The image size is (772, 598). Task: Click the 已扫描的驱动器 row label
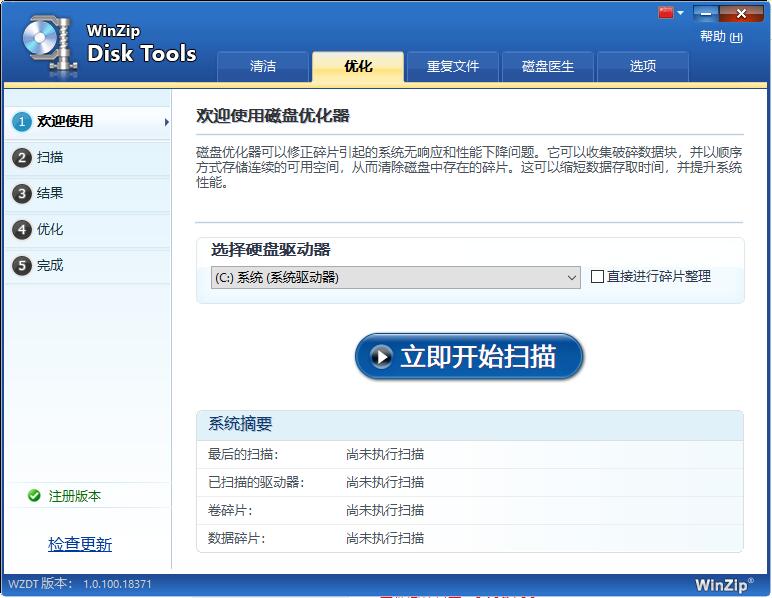pos(256,482)
